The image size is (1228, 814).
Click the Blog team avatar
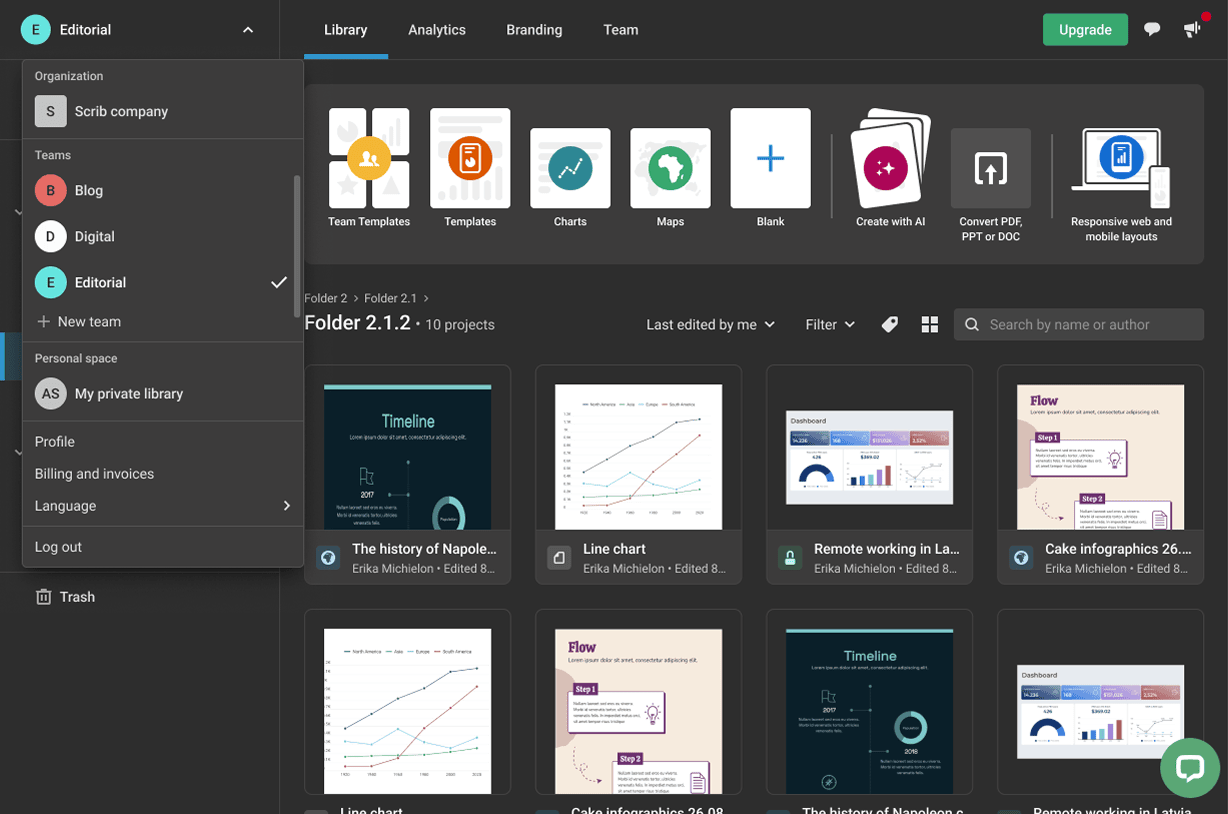[x=51, y=190]
